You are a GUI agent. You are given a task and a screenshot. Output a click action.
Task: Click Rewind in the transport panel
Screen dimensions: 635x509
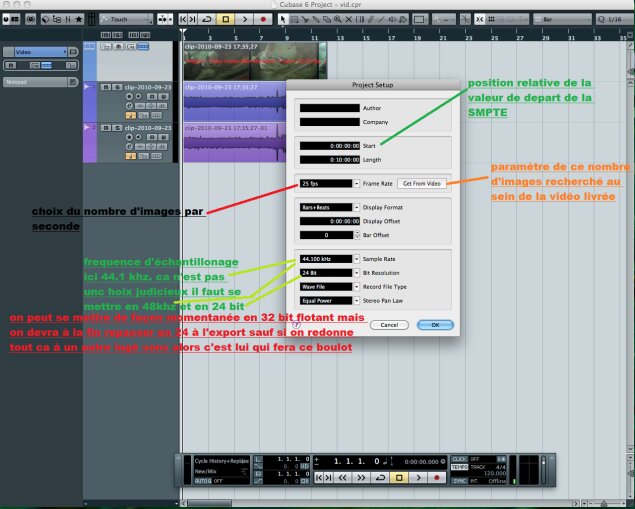click(342, 478)
